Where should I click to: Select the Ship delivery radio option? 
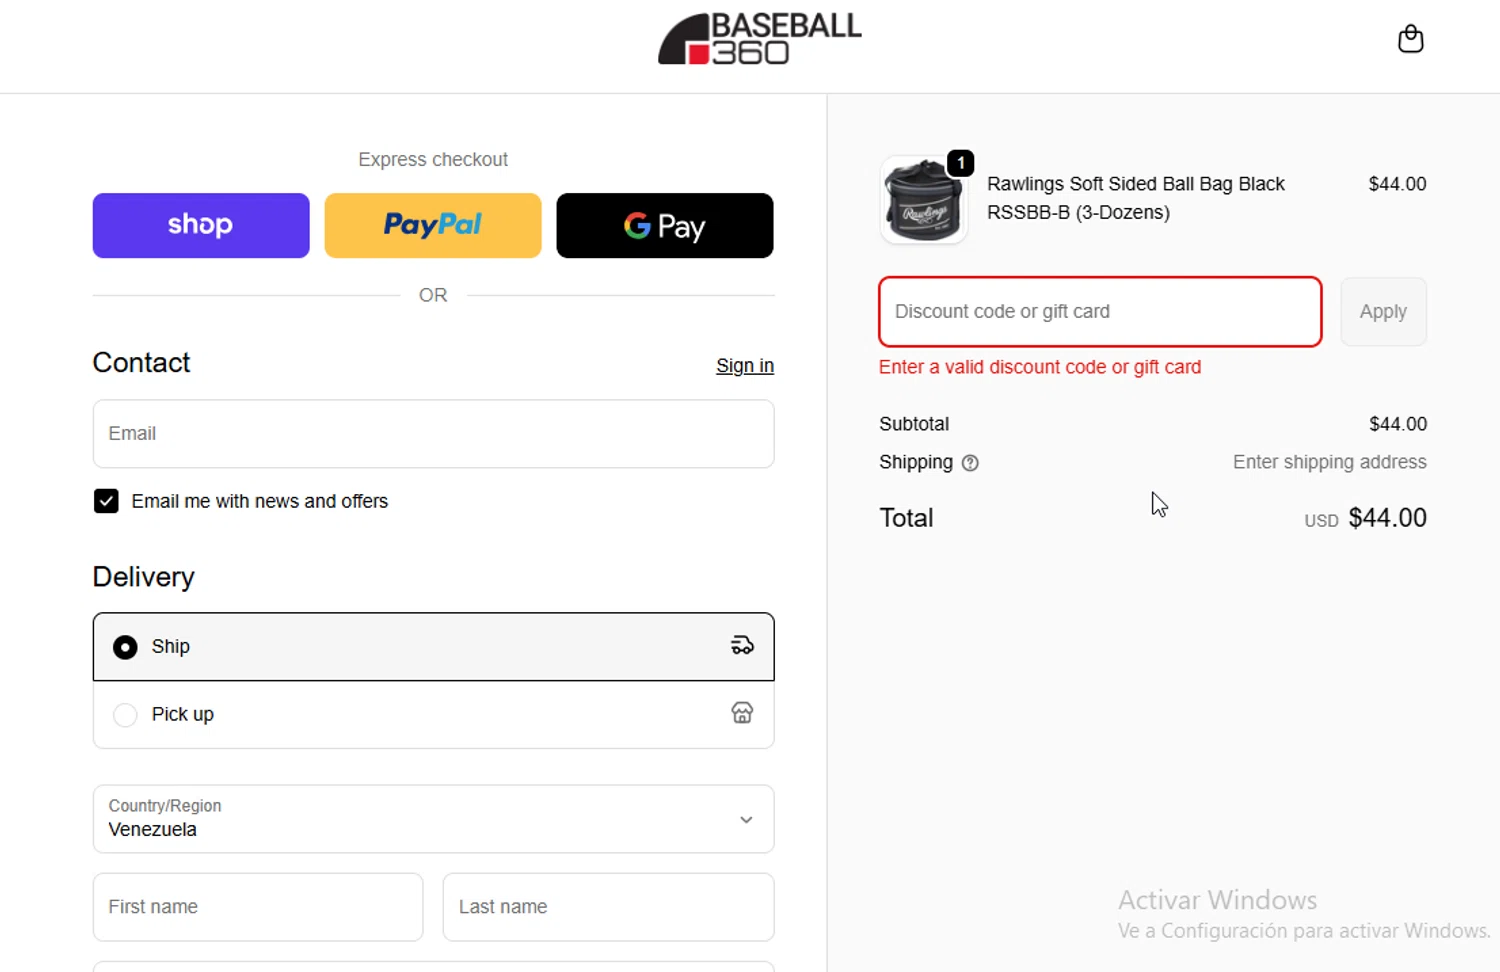click(125, 647)
